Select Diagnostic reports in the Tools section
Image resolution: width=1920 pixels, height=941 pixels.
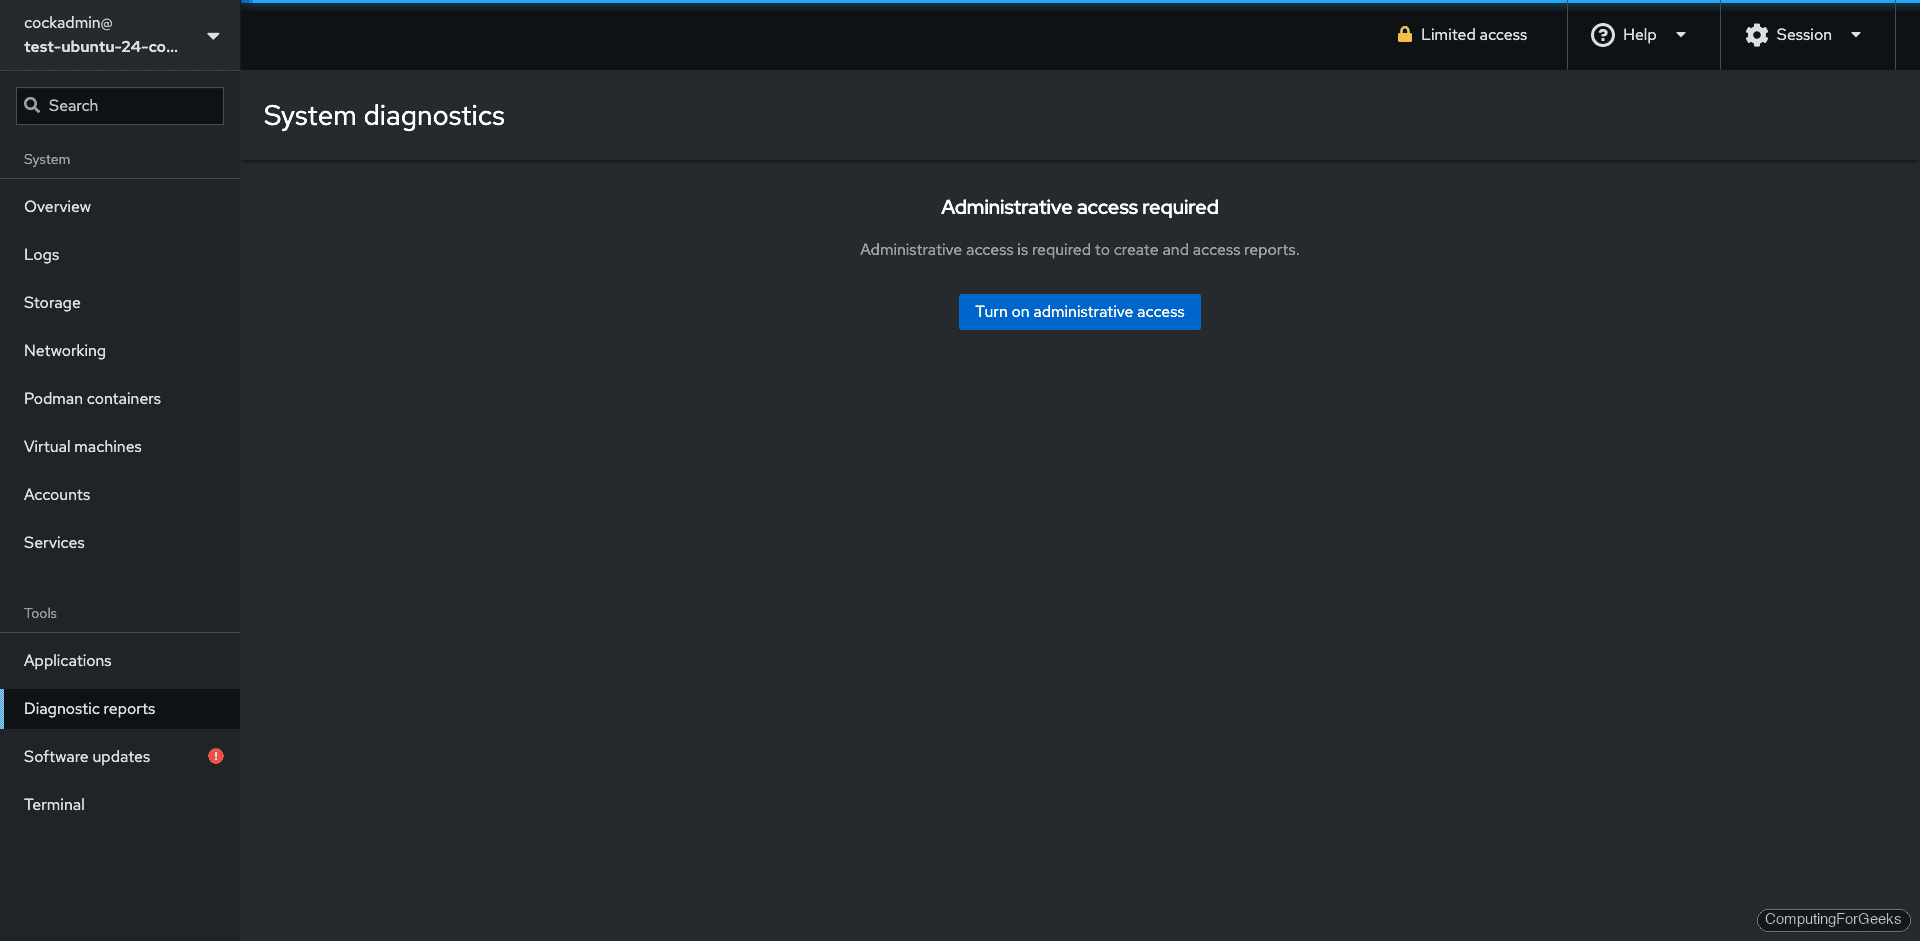coord(89,708)
